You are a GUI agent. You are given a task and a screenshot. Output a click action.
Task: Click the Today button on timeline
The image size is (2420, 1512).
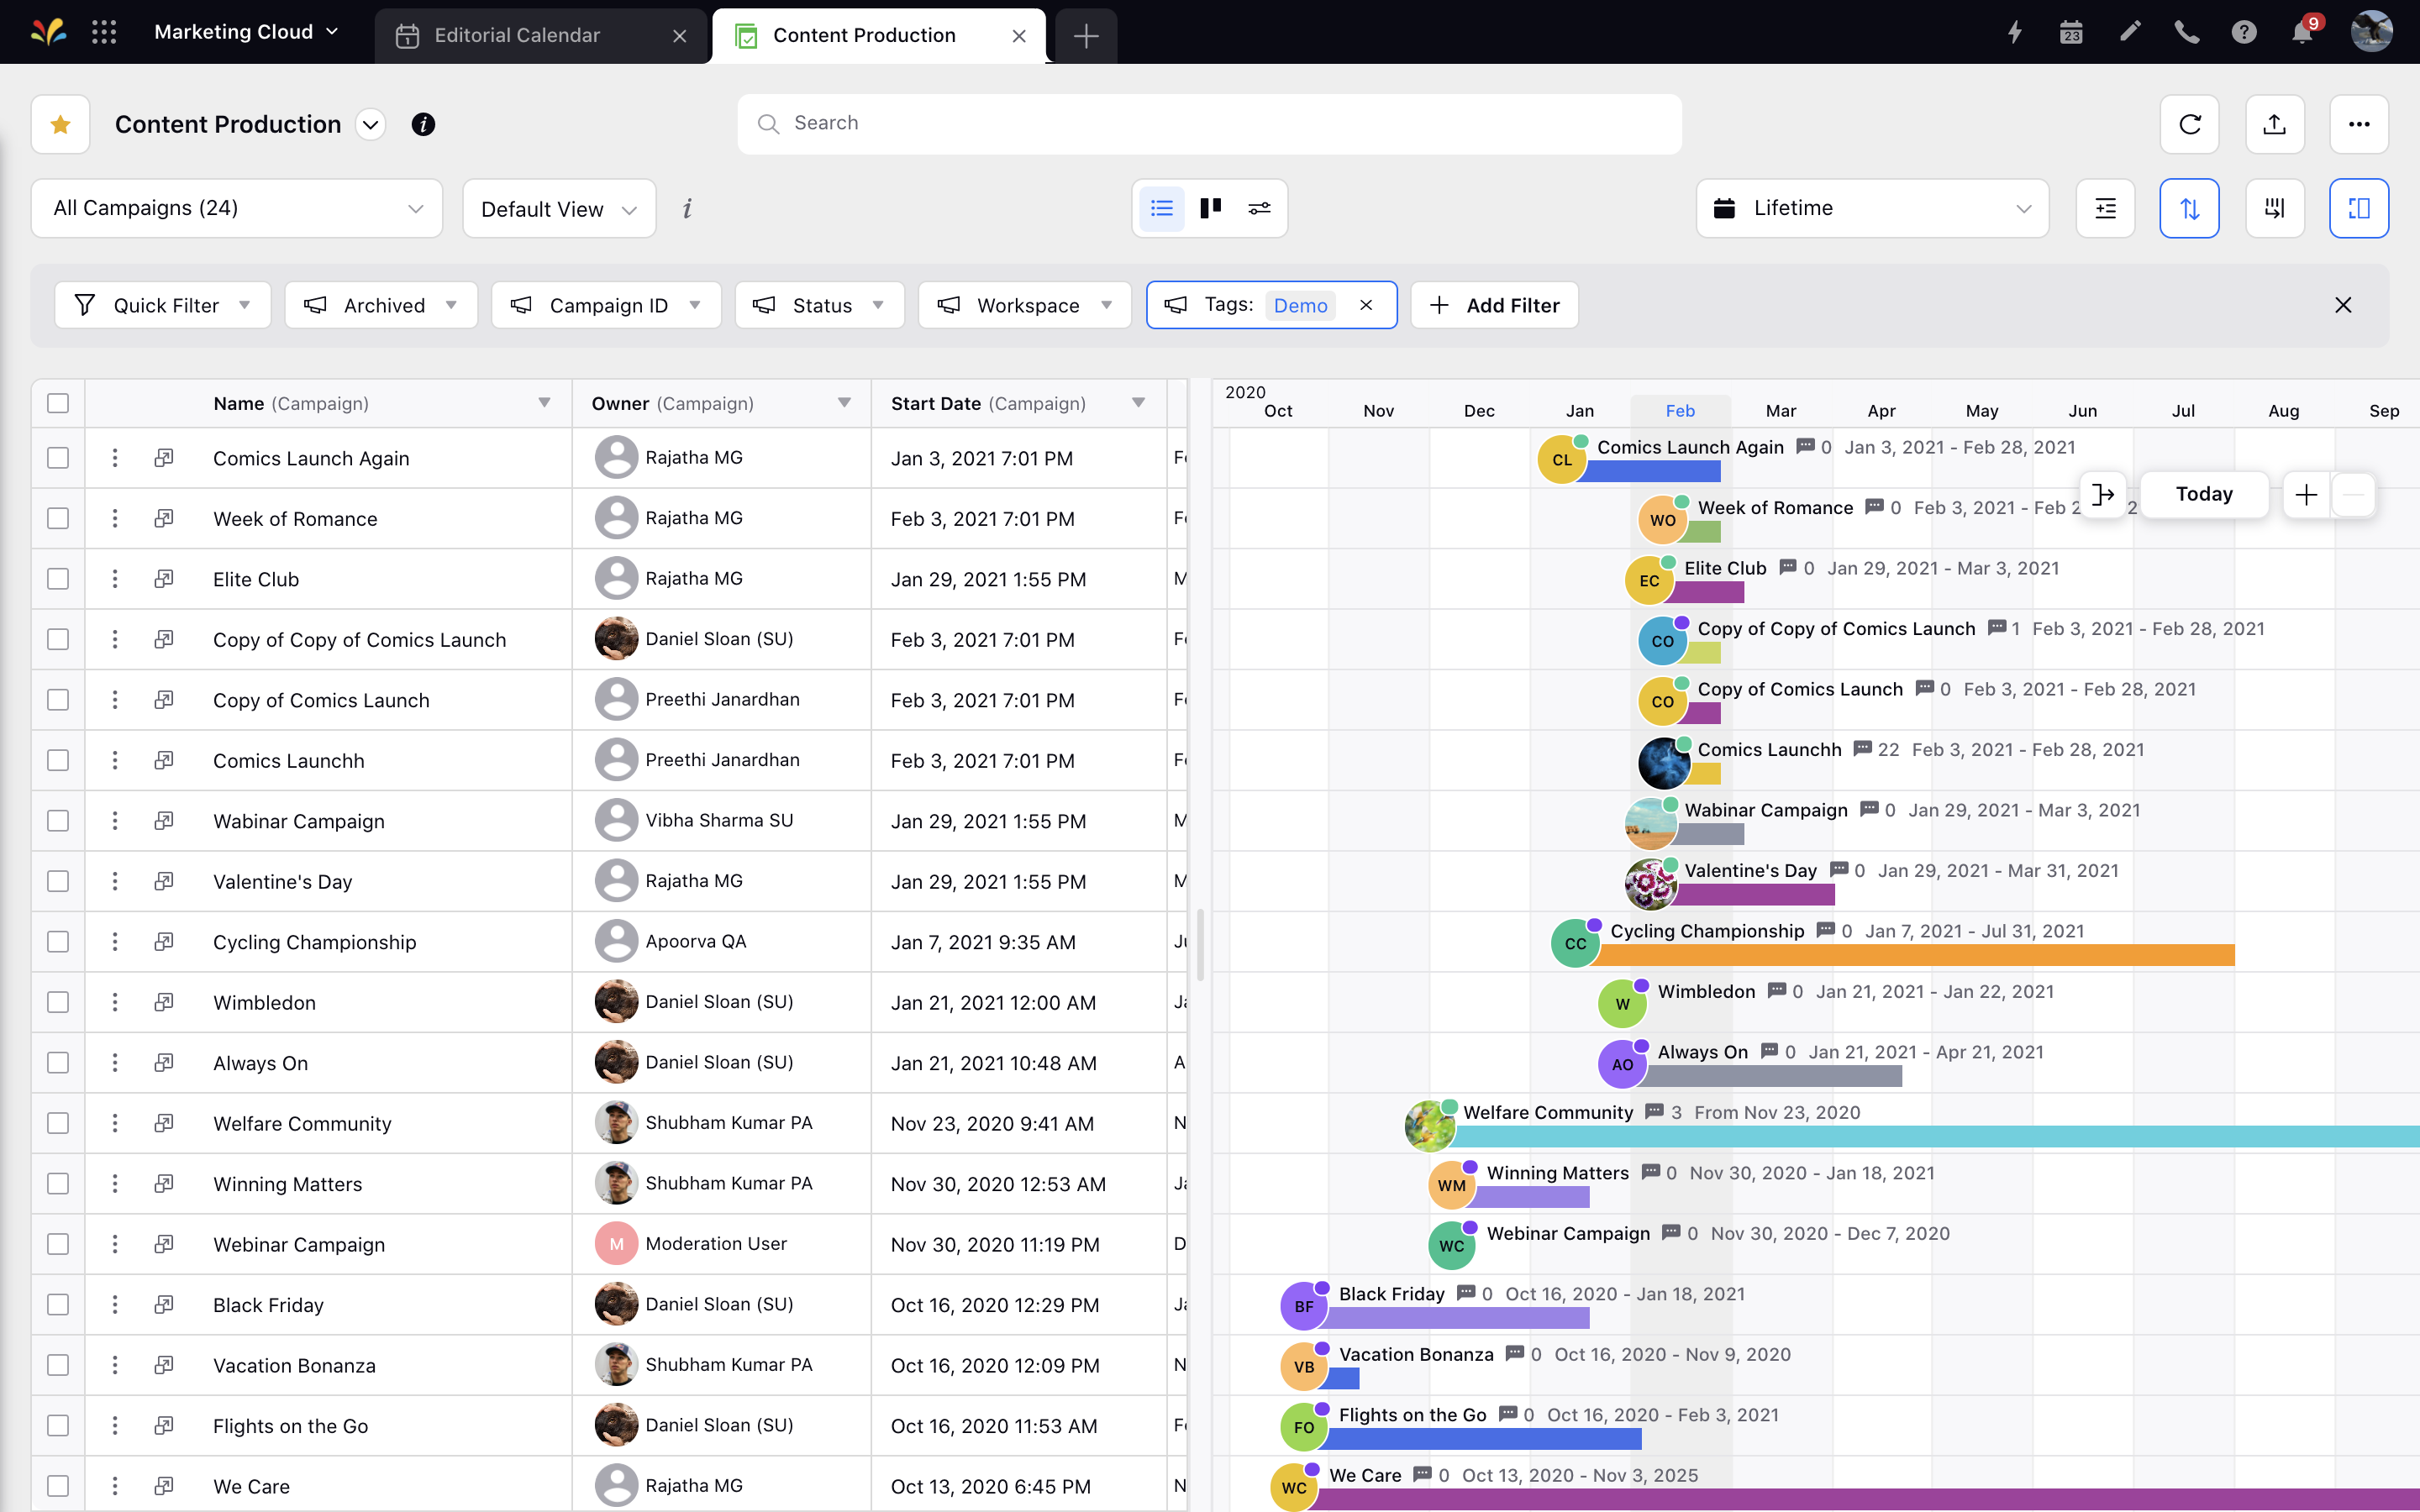(x=2204, y=493)
